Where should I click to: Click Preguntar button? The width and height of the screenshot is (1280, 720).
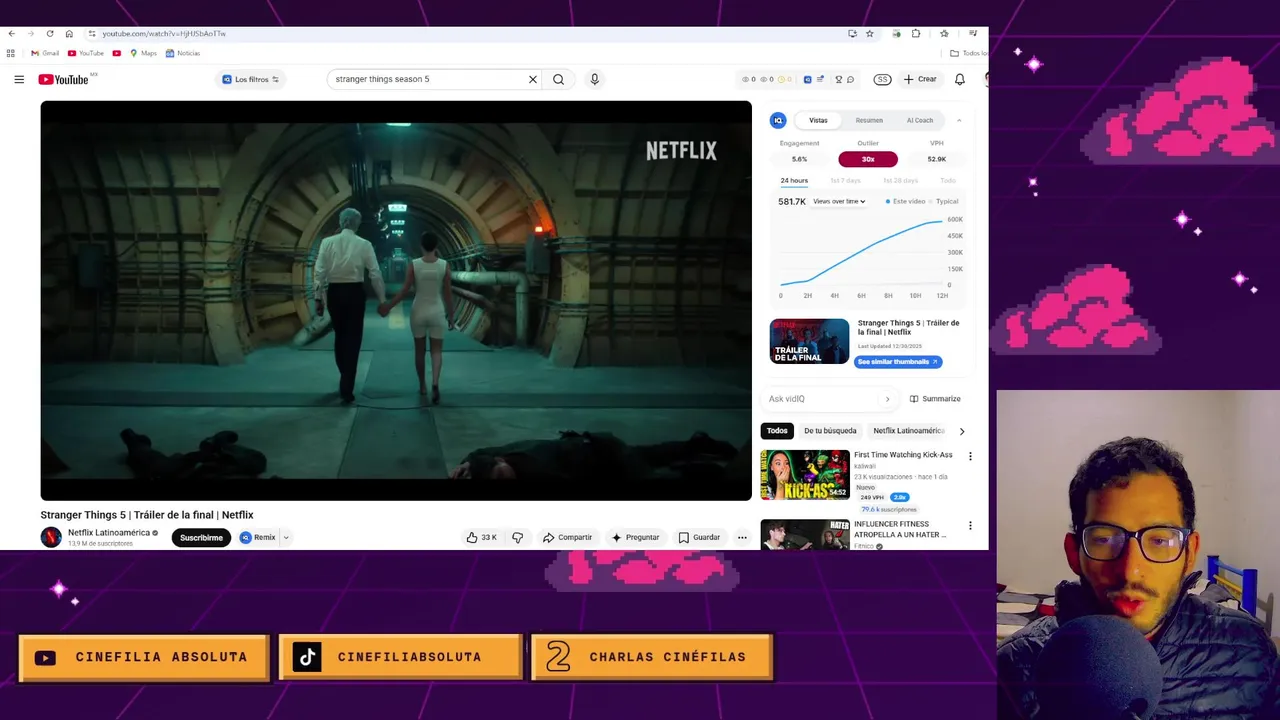point(636,537)
